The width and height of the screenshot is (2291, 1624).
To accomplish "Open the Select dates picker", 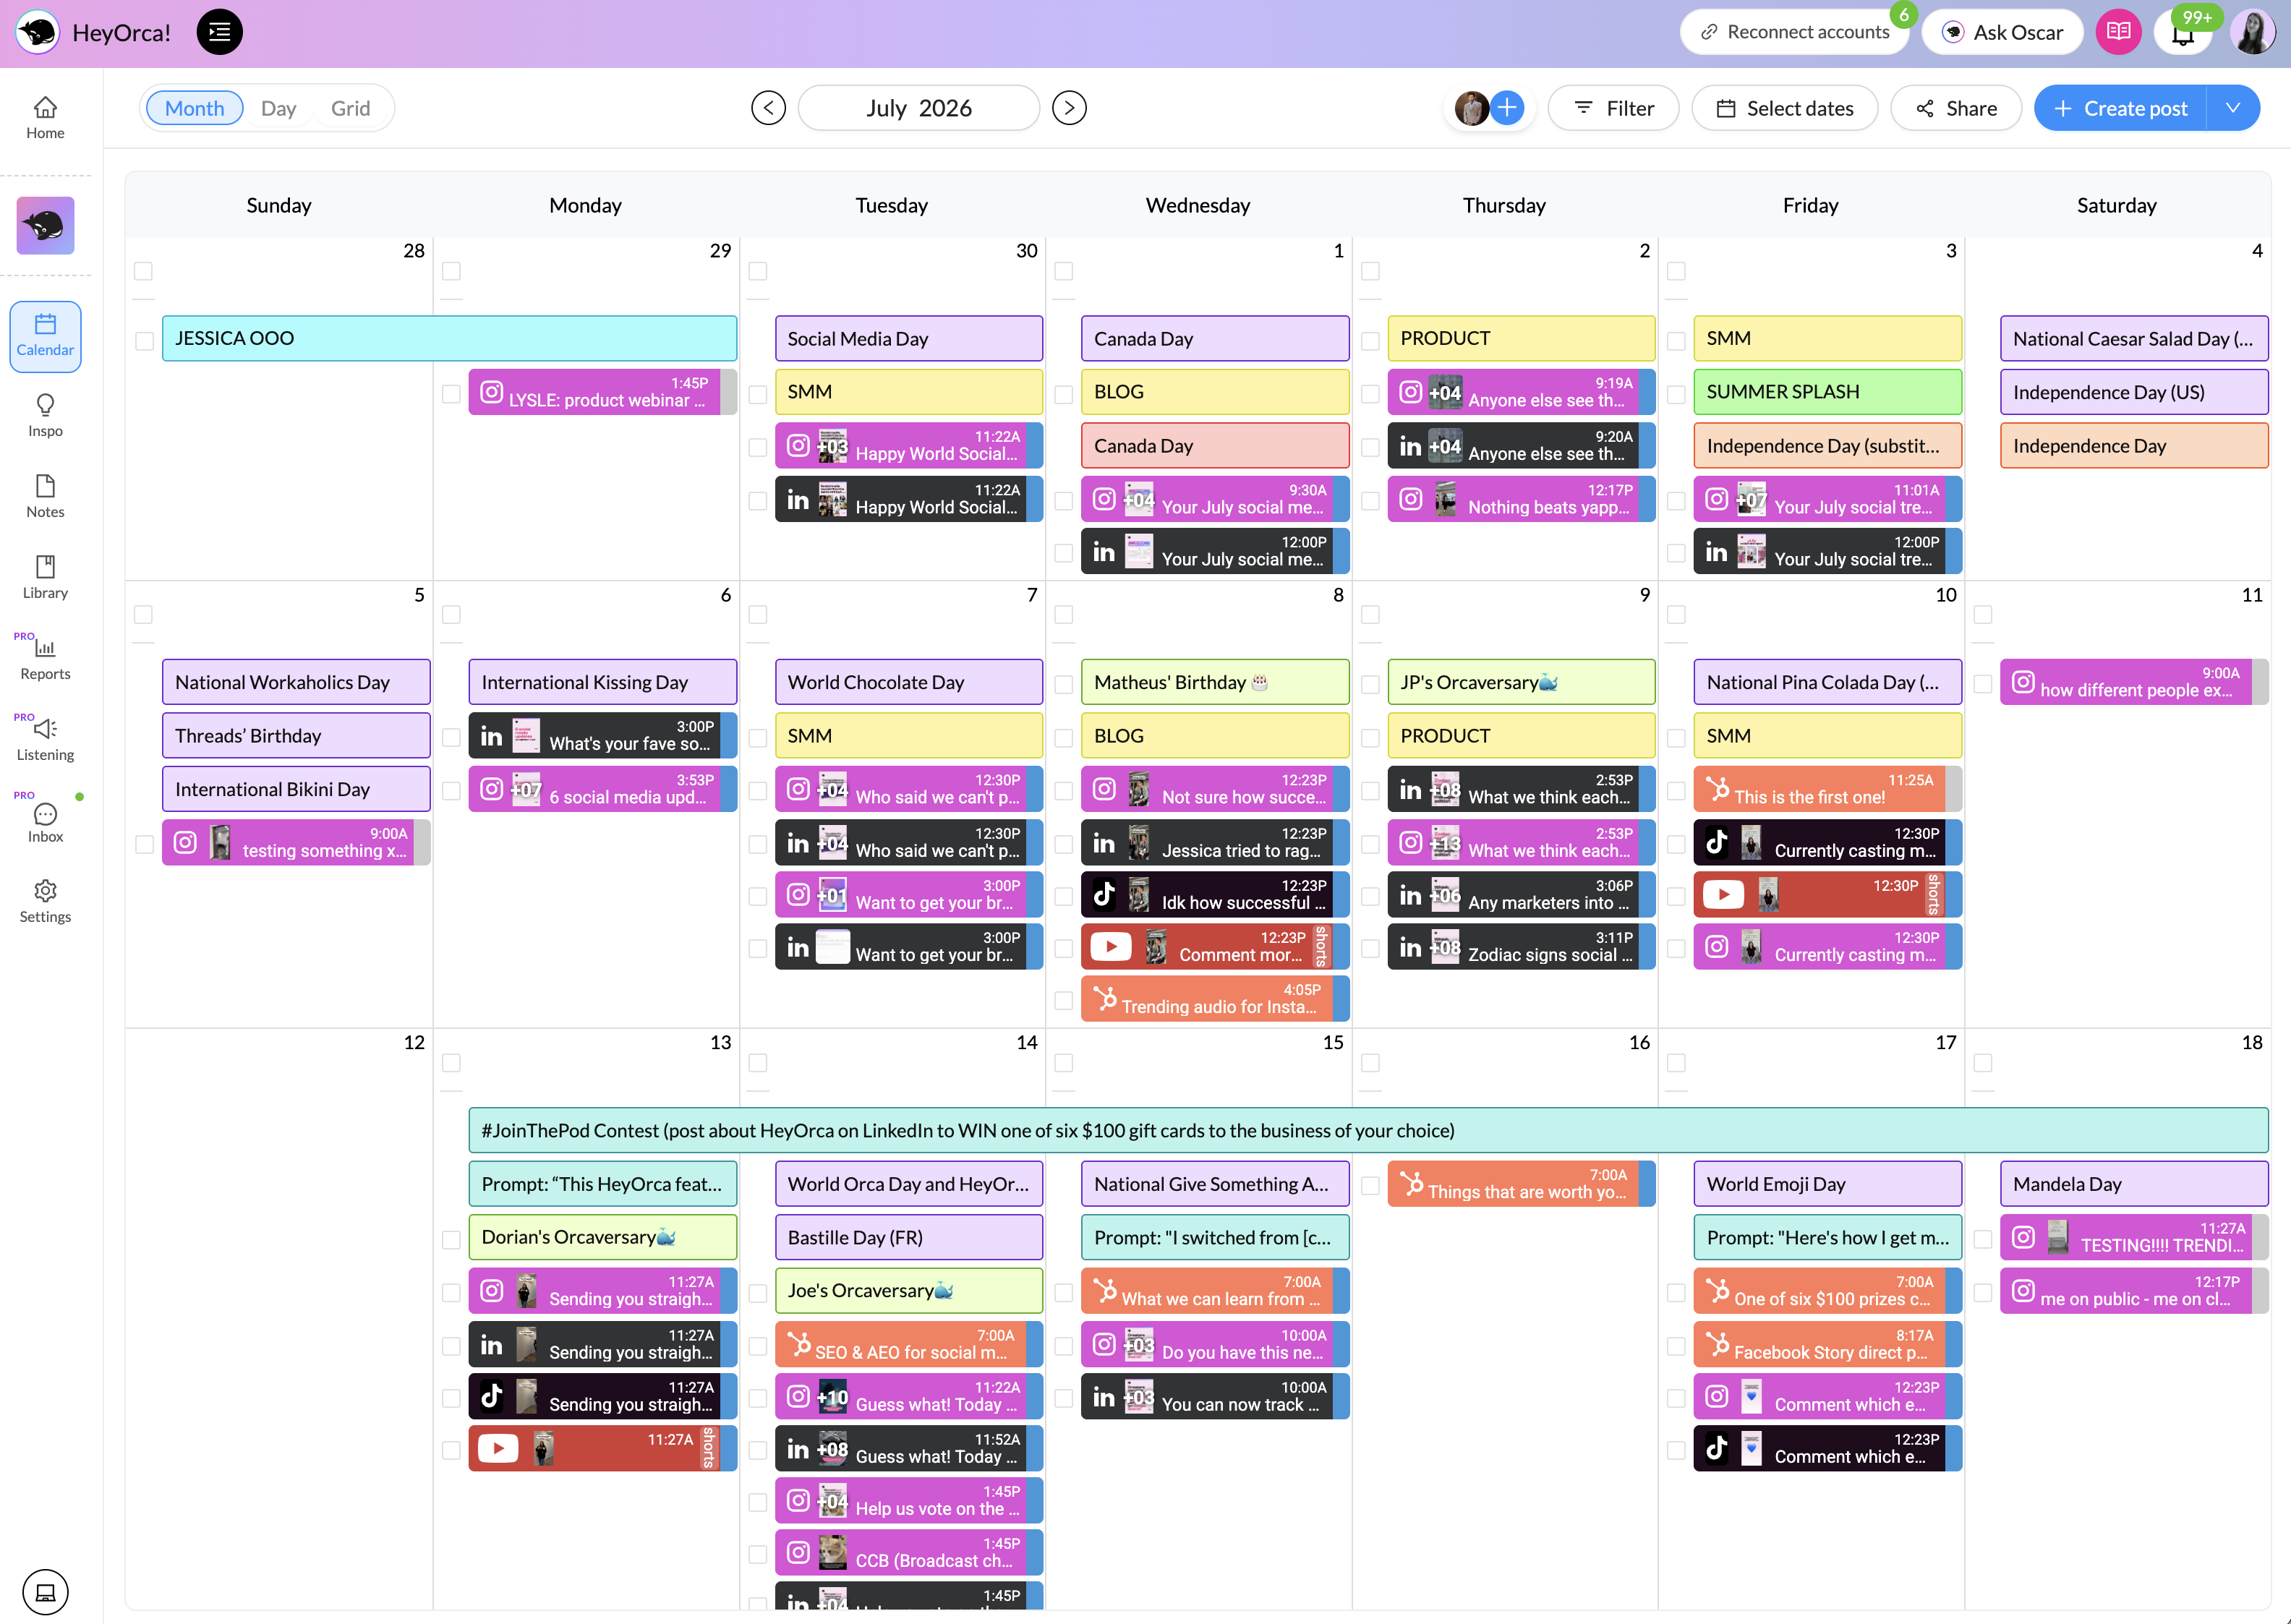I will pyautogui.click(x=1784, y=108).
